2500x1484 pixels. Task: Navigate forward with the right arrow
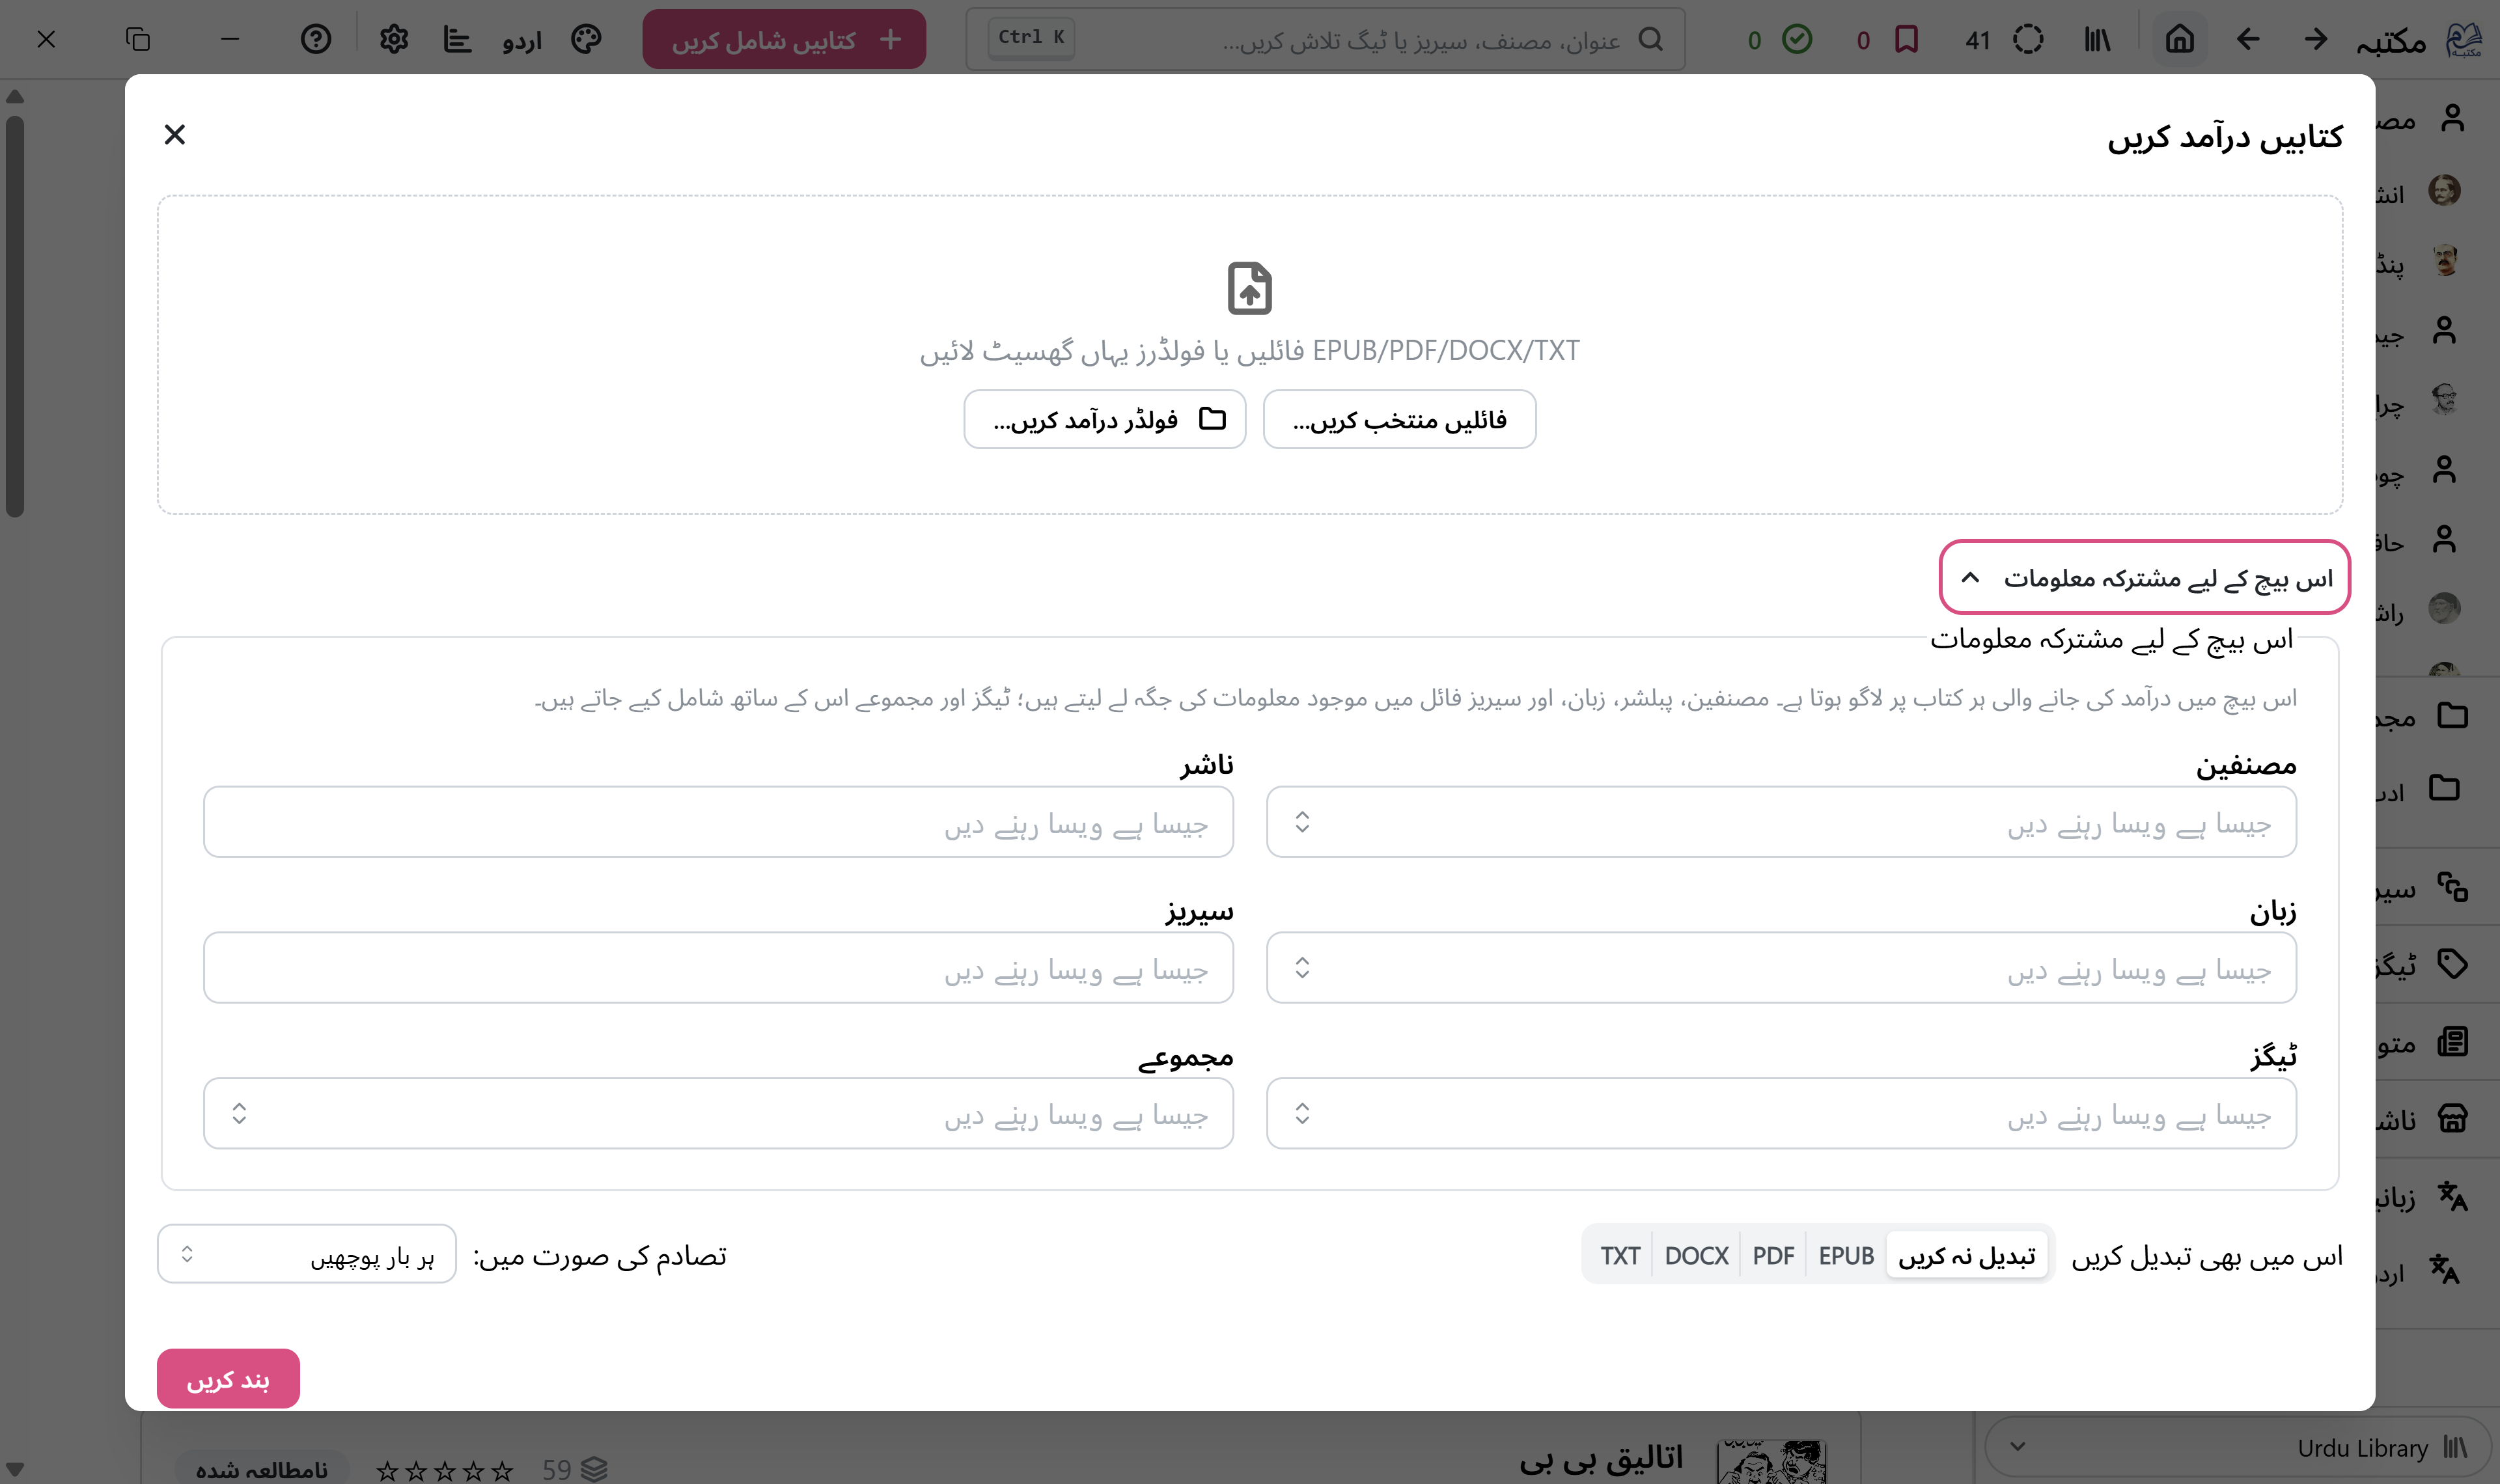pyautogui.click(x=2316, y=39)
